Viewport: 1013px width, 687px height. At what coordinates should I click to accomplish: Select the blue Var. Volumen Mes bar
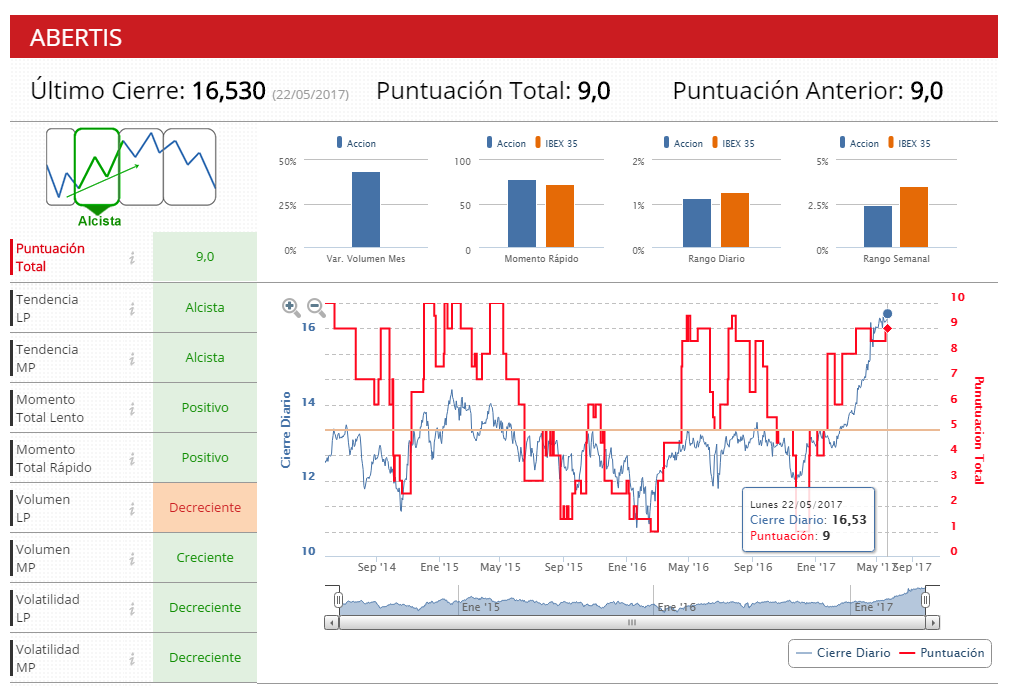[366, 209]
